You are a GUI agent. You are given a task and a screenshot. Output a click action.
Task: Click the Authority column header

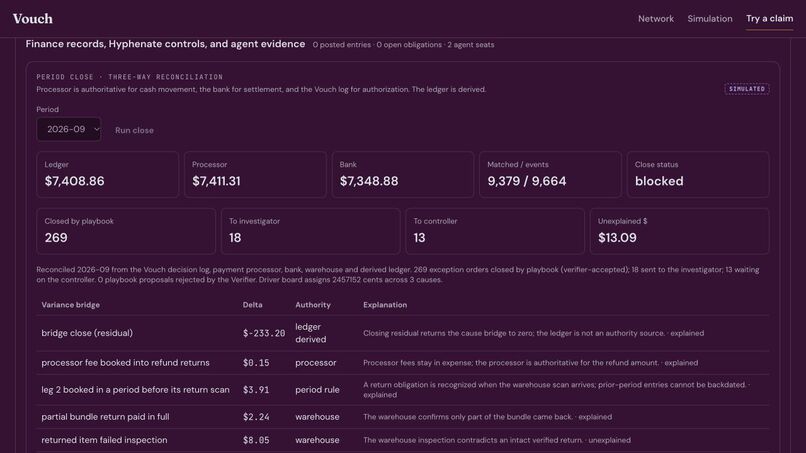pyautogui.click(x=313, y=305)
